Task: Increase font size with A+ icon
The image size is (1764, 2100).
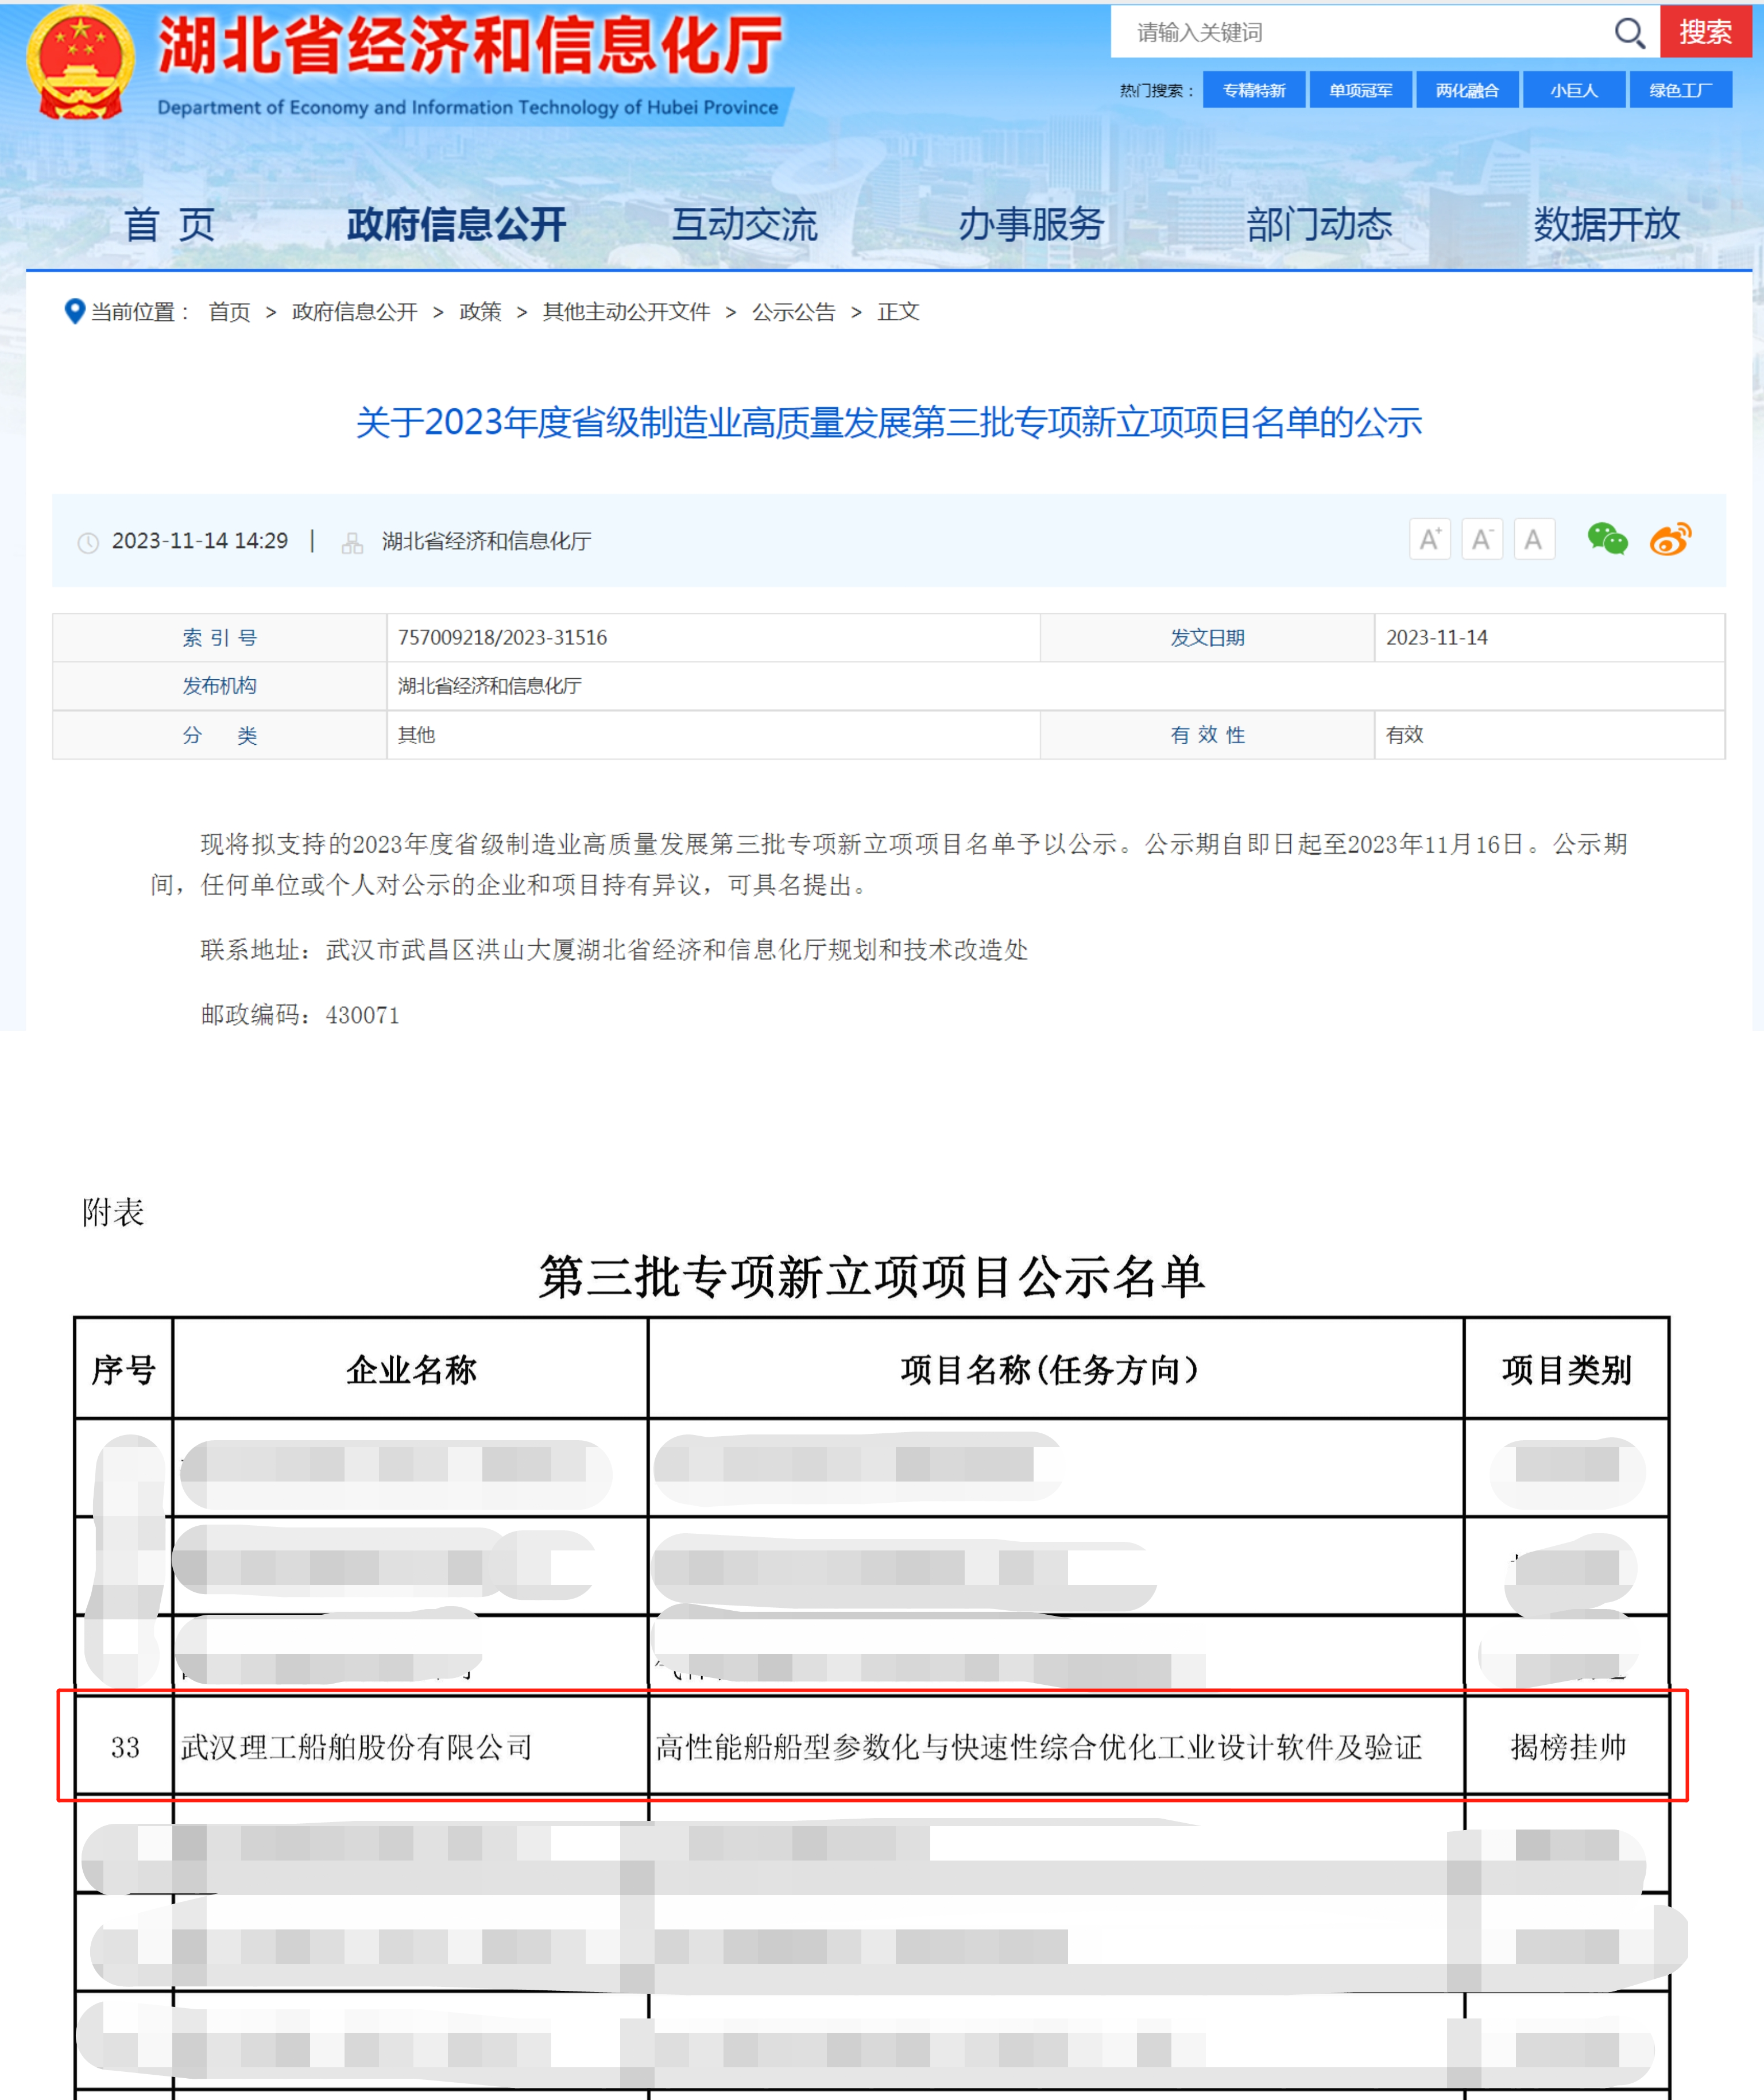Action: [x=1429, y=540]
